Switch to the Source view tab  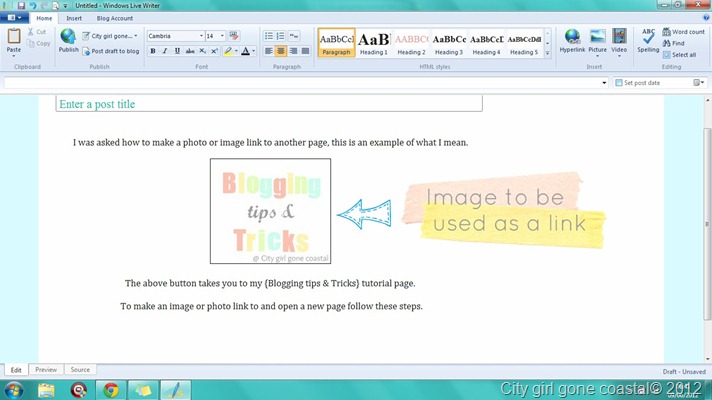tap(80, 370)
